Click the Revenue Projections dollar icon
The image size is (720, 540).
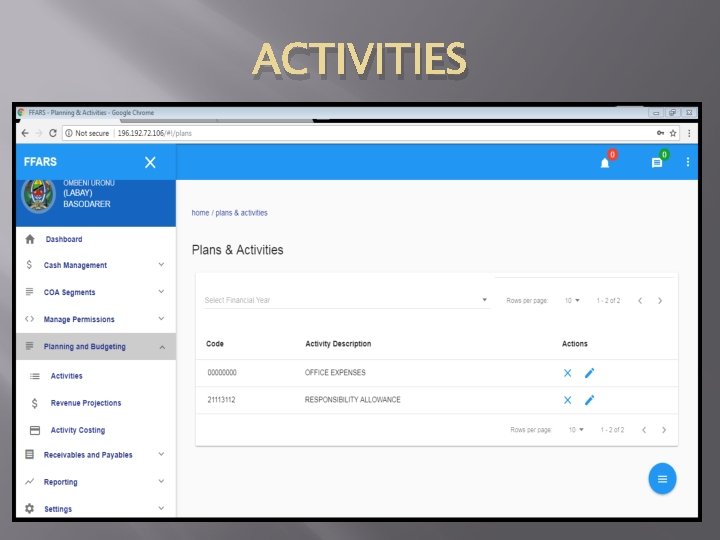pyautogui.click(x=34, y=403)
